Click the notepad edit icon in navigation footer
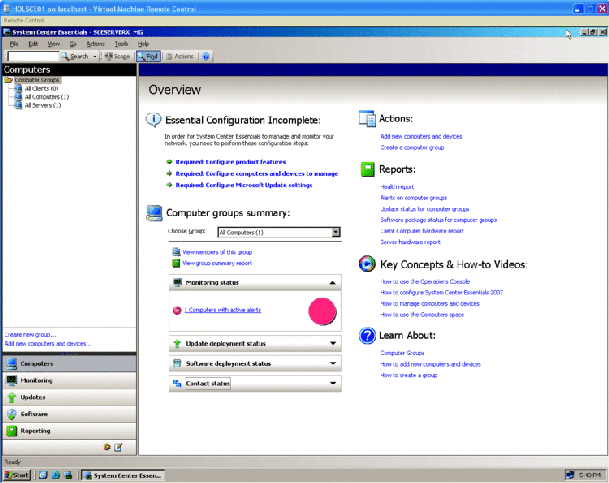Screen dimensions: 609x483 point(118,447)
